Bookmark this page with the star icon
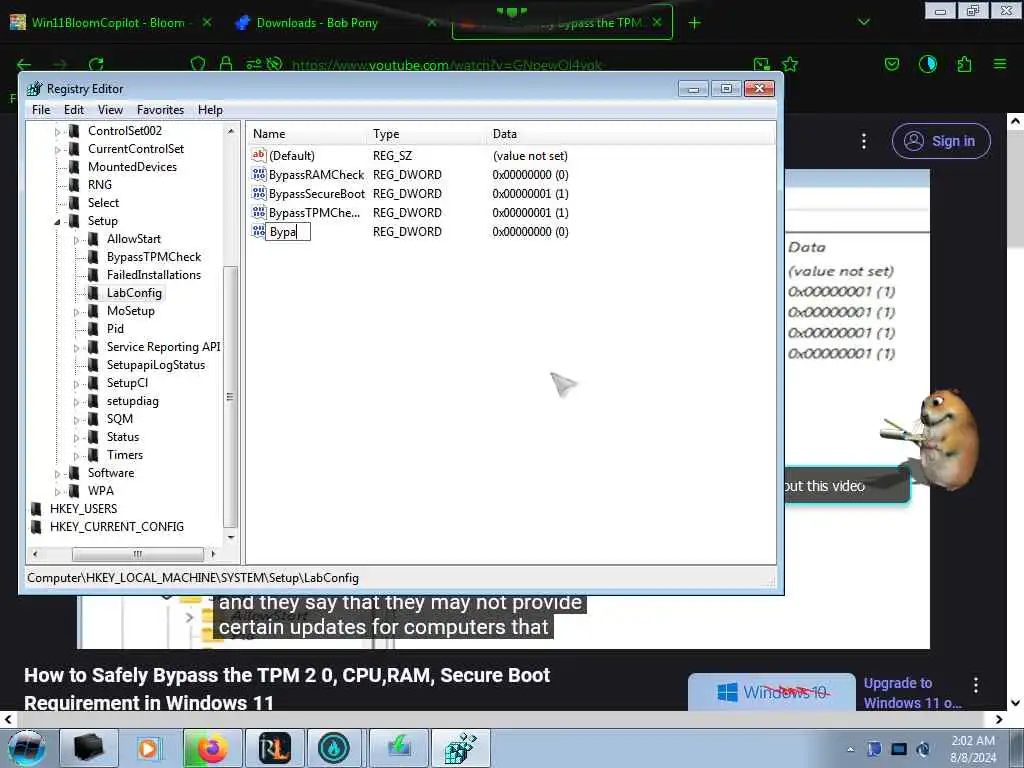The height and width of the screenshot is (768, 1024). (x=790, y=64)
